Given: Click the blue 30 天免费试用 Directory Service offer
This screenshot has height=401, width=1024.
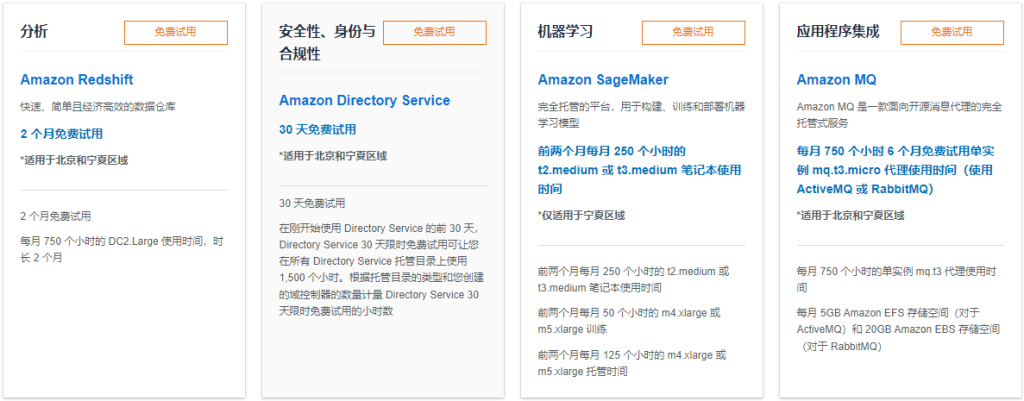Looking at the screenshot, I should [317, 130].
